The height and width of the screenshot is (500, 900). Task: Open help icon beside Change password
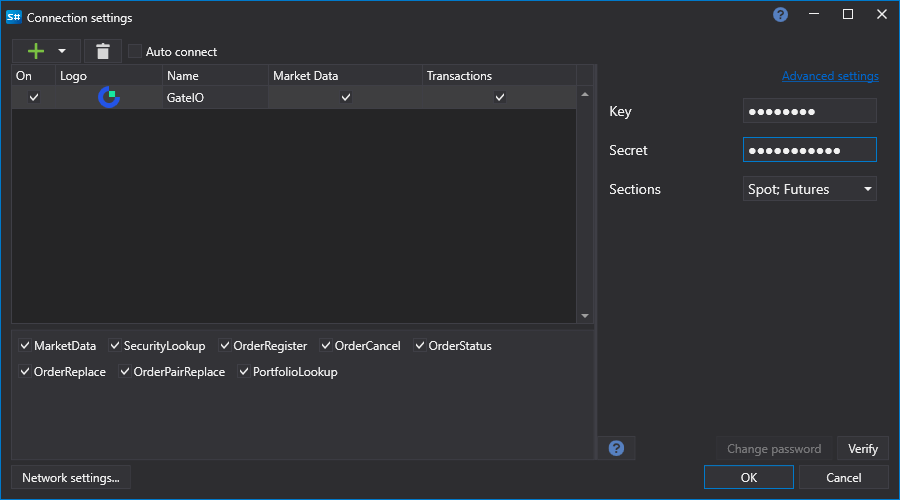click(616, 448)
